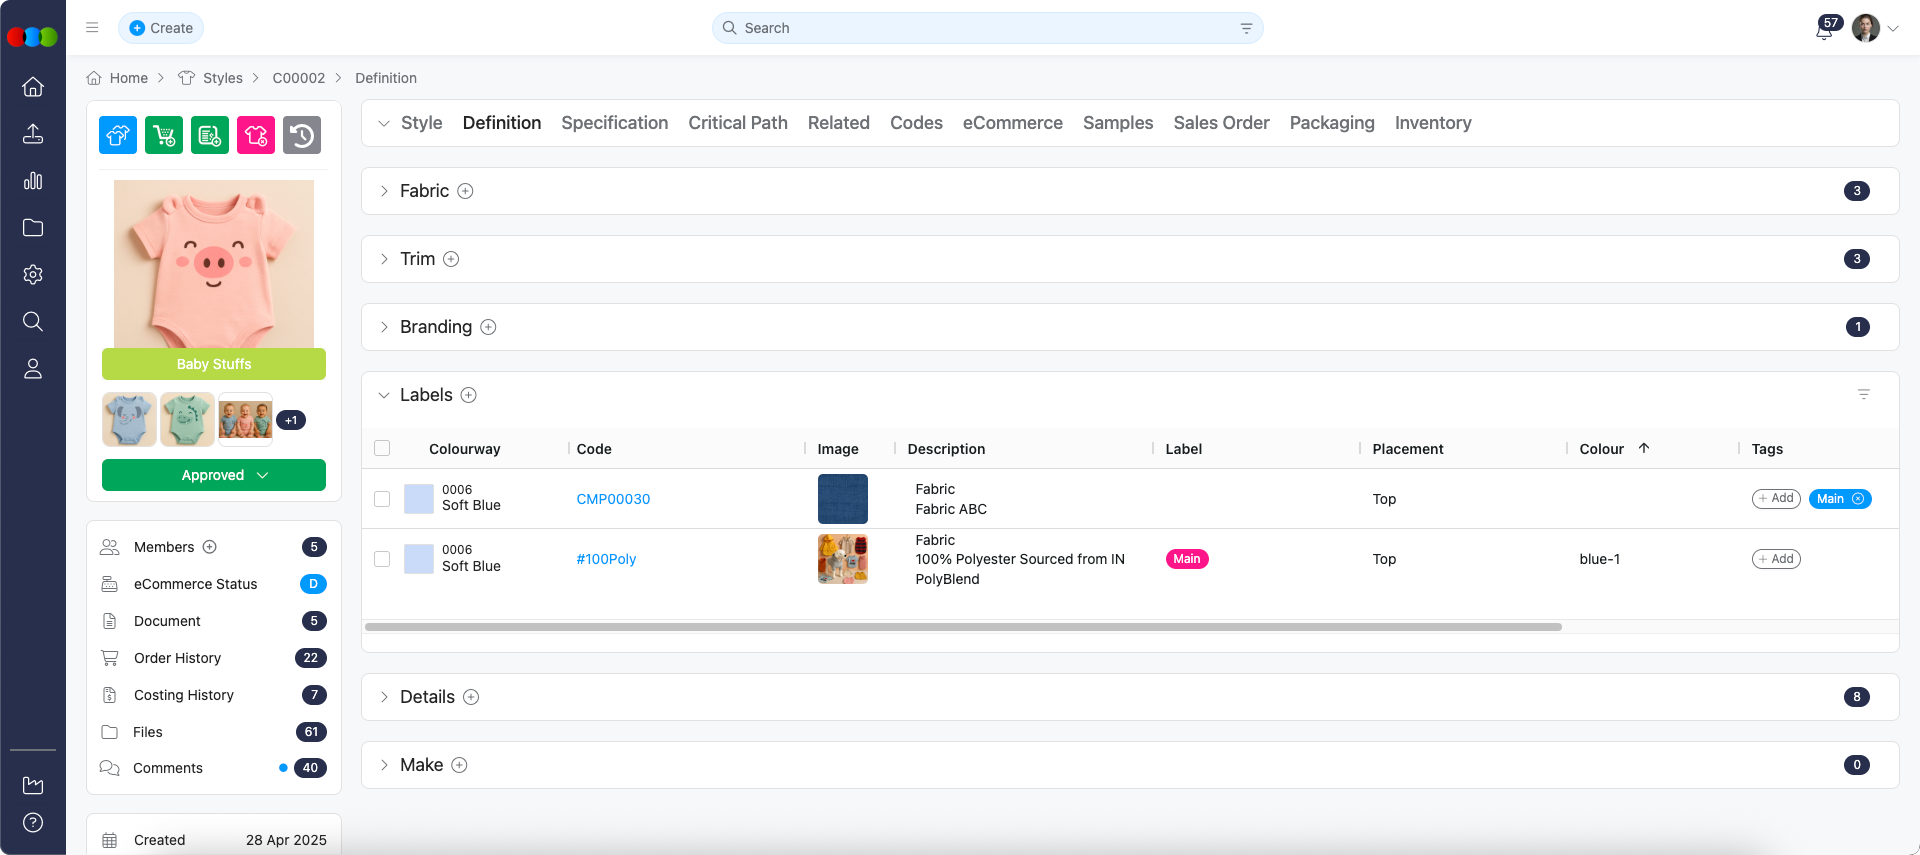Screen dimensions: 1920x855
Task: Click the plus icon next to Labels
Action: tap(468, 395)
